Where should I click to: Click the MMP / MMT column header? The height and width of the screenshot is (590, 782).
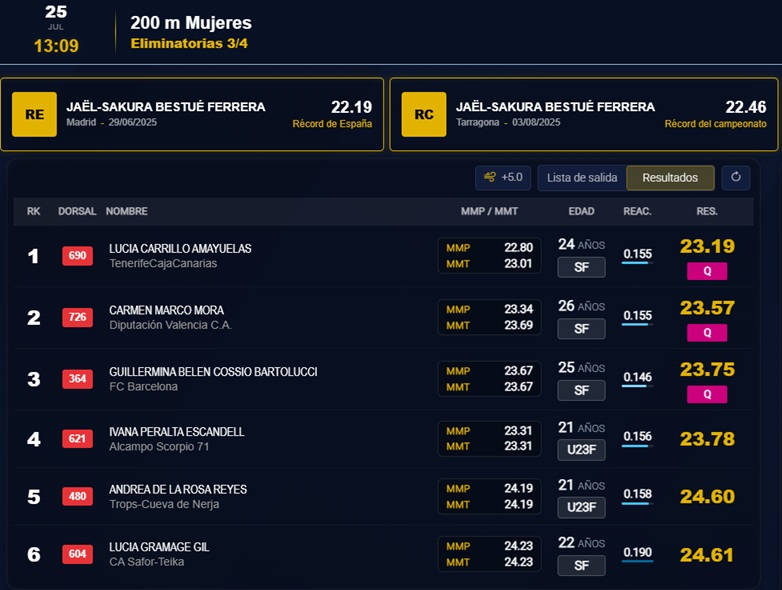pos(489,211)
